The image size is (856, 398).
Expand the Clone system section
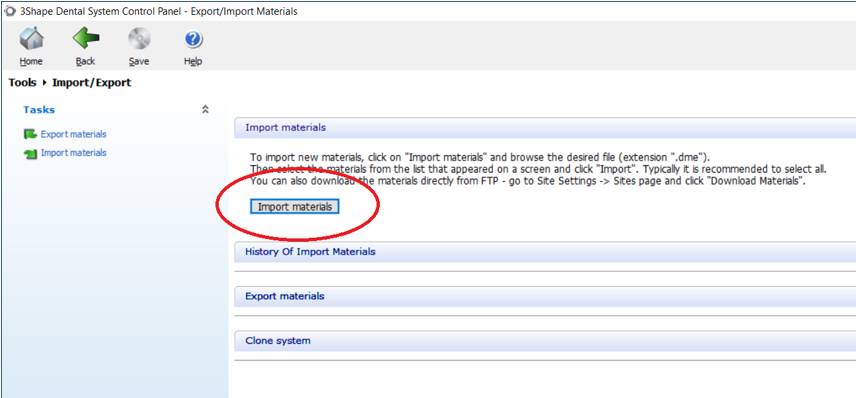pyautogui.click(x=545, y=341)
